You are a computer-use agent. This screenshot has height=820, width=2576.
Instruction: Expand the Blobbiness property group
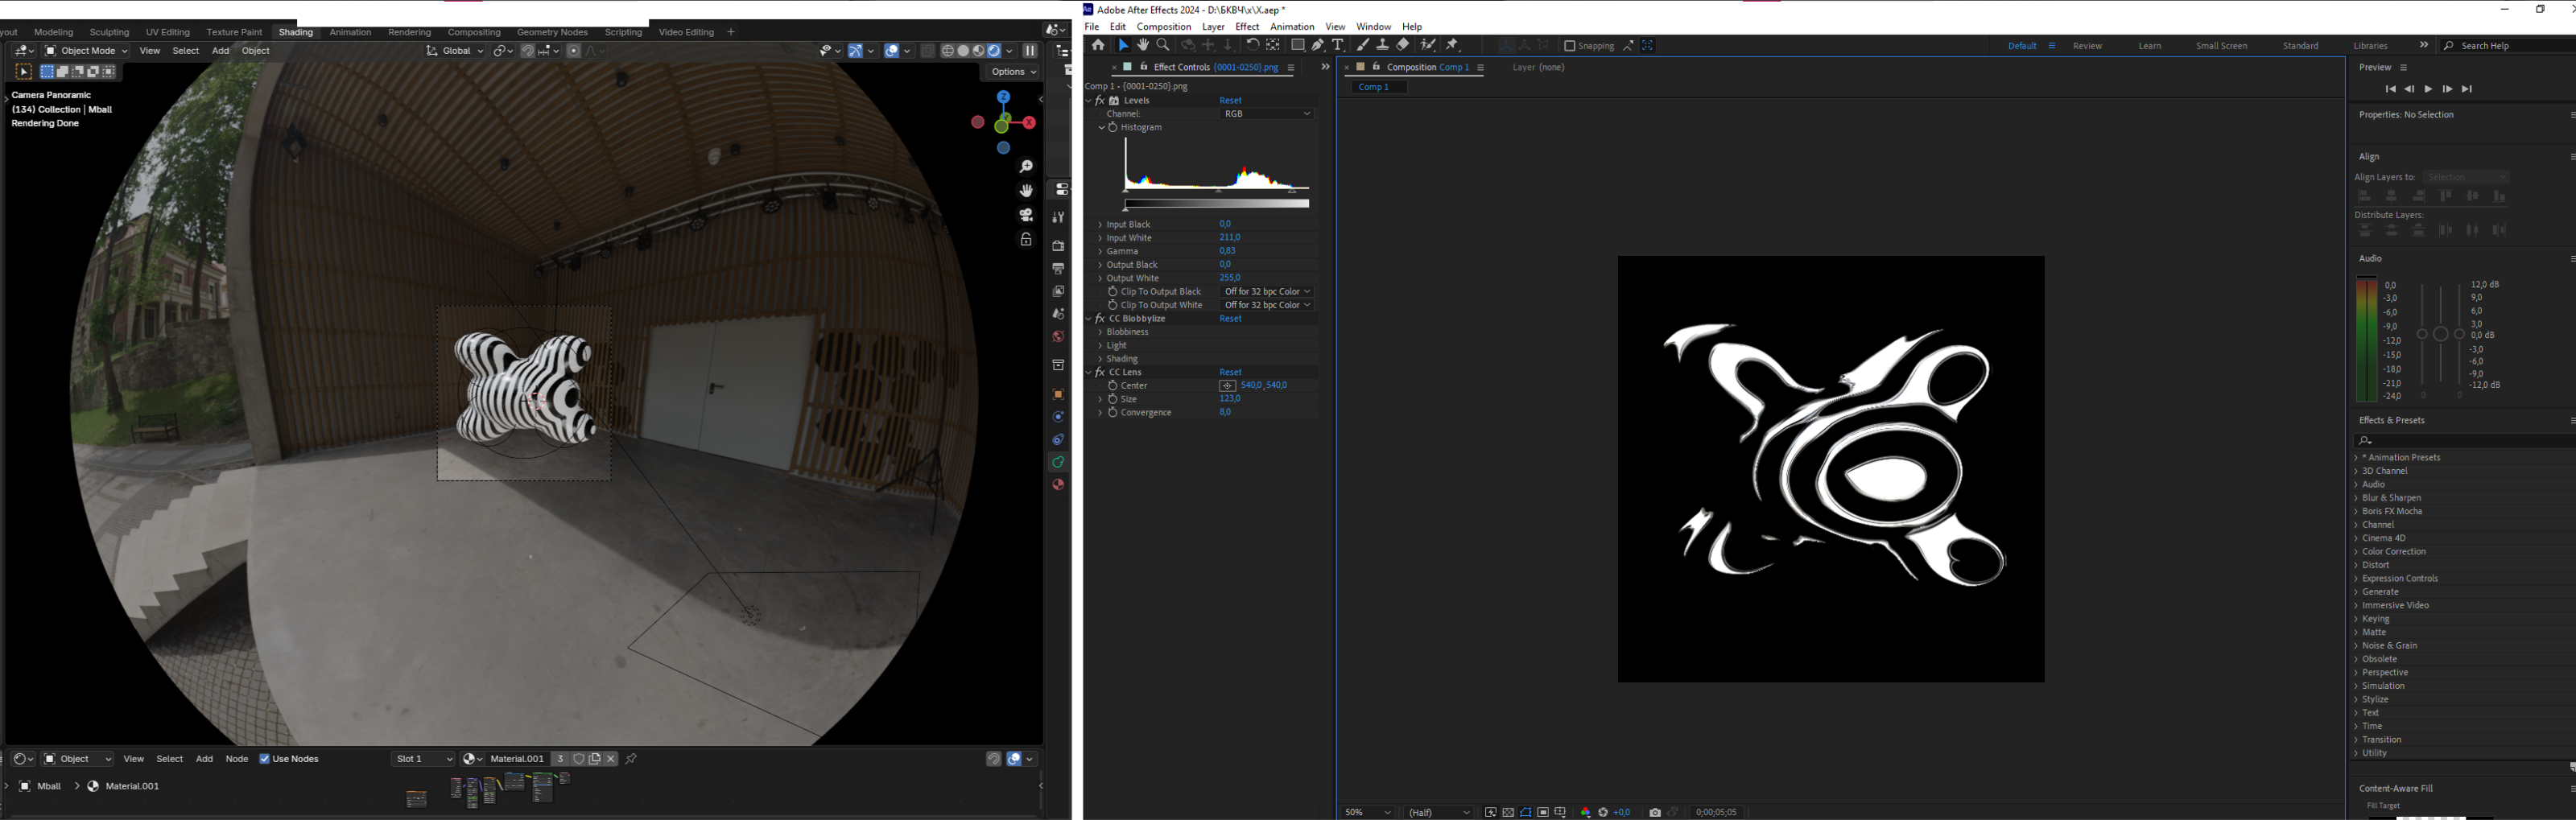point(1100,332)
